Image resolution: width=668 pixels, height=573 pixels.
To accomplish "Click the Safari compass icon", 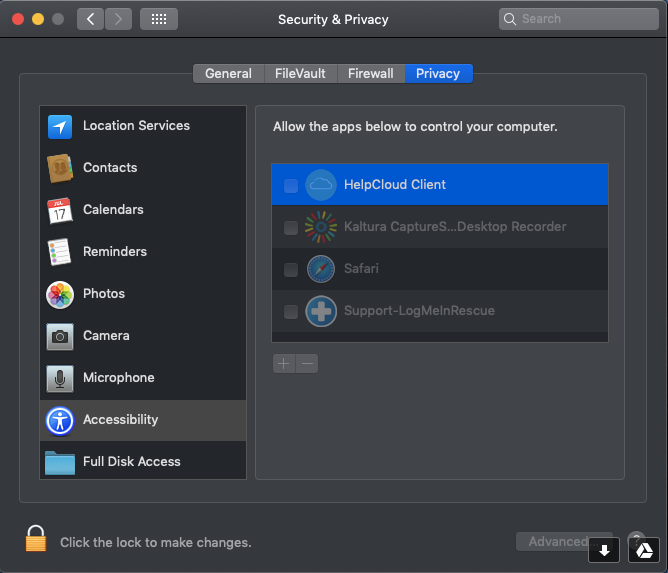I will click(x=321, y=269).
